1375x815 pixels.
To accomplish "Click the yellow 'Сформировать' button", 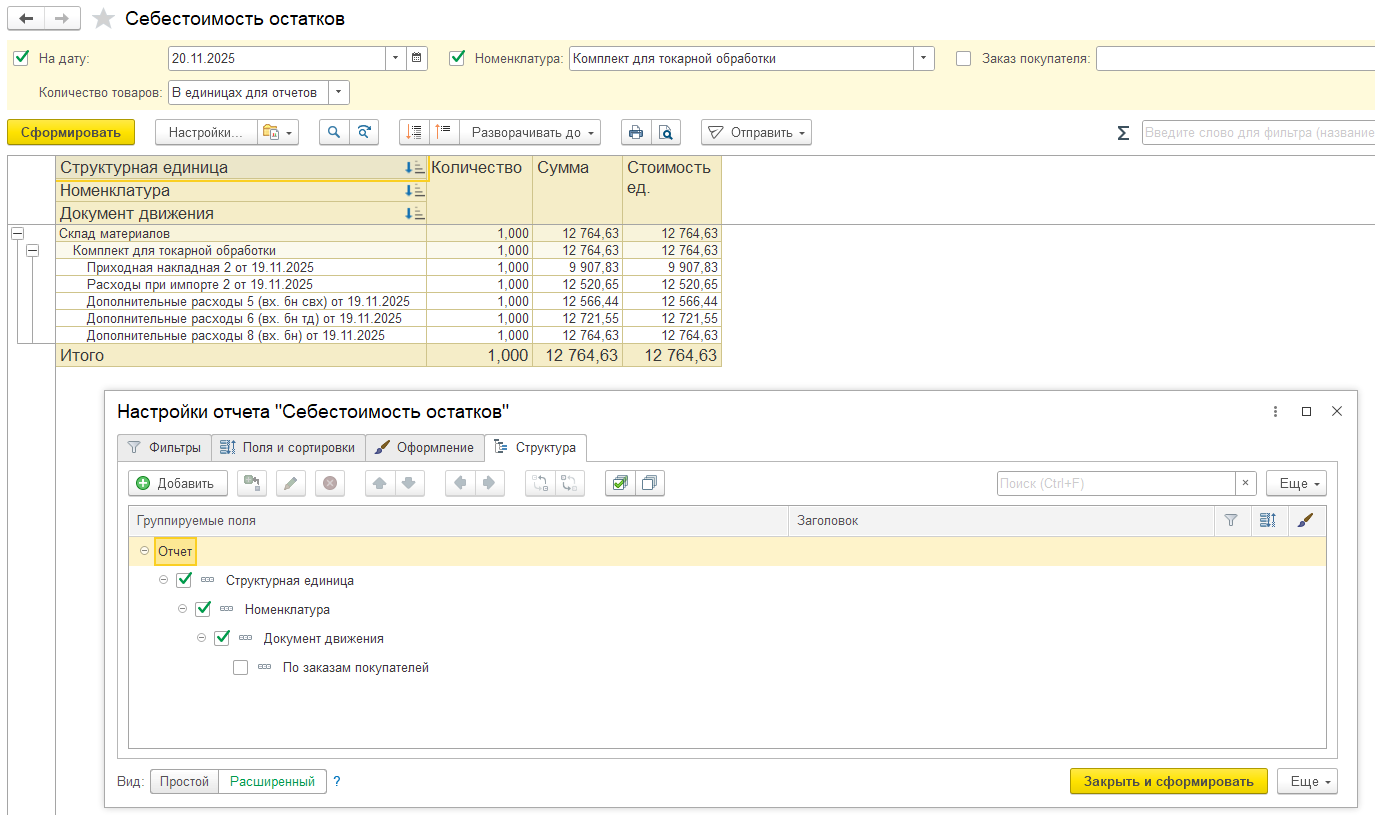I will (70, 132).
